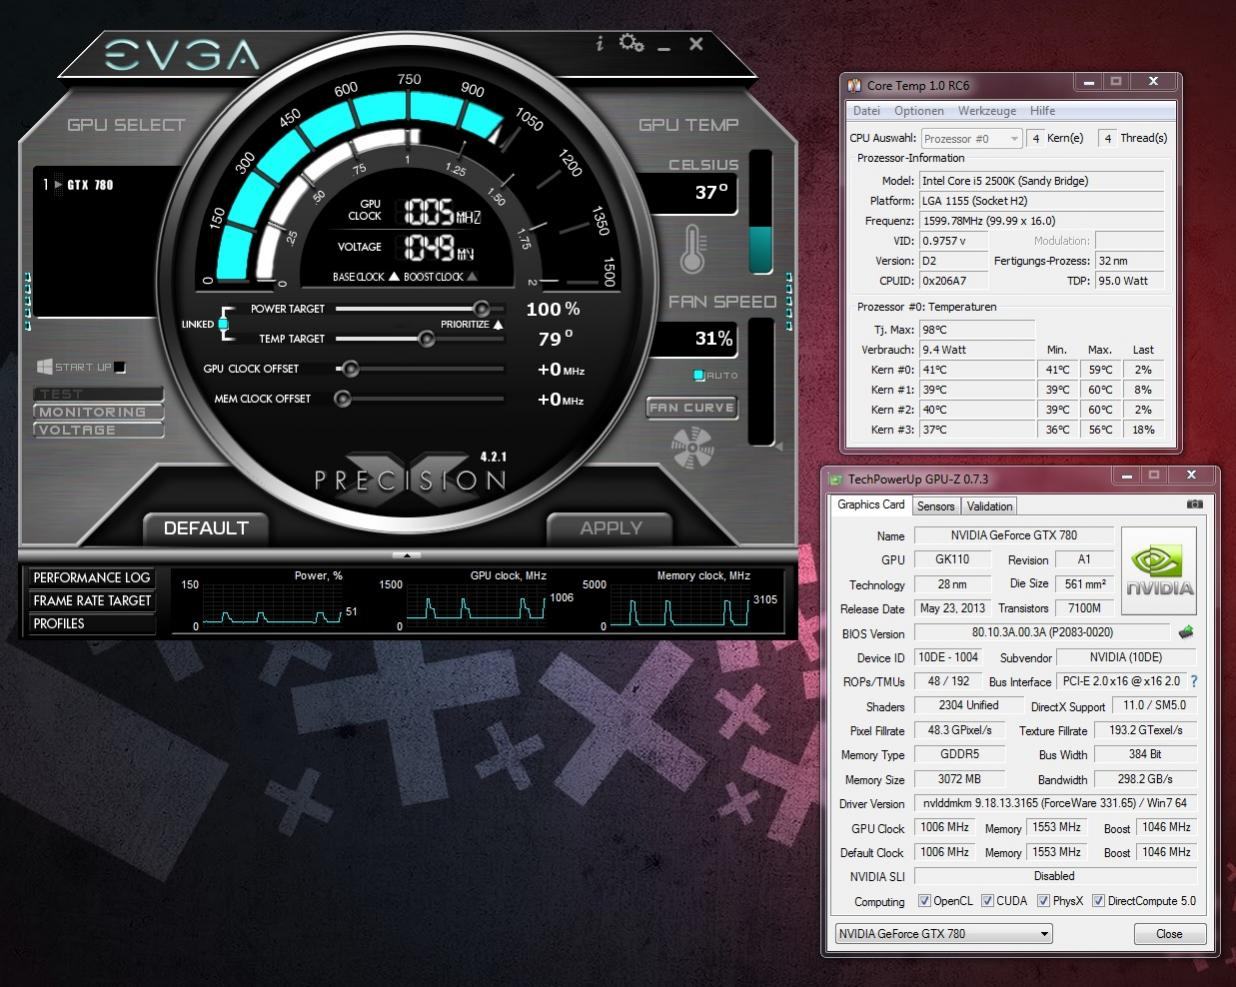Click the thermometer icon under GPU Temp

coord(692,250)
